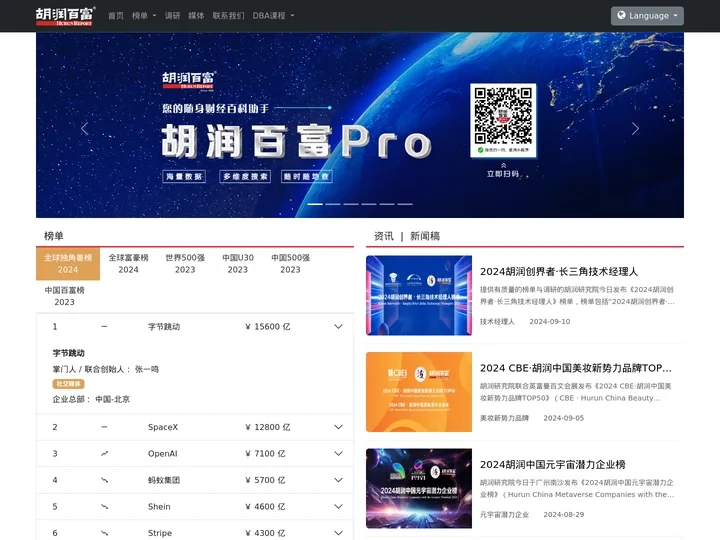Screen dimensions: 720x540
Task: Click the 美妆新势力品牌 tag
Action: tap(504, 418)
